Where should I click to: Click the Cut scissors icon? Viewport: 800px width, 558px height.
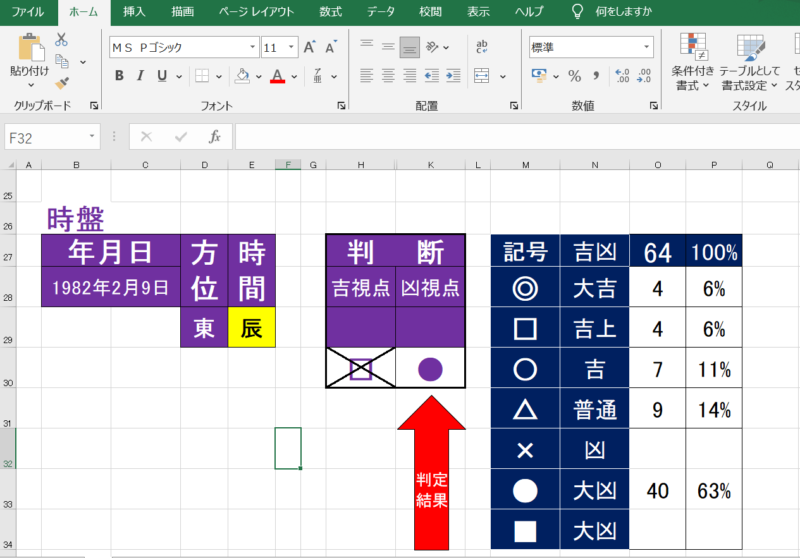click(61, 39)
